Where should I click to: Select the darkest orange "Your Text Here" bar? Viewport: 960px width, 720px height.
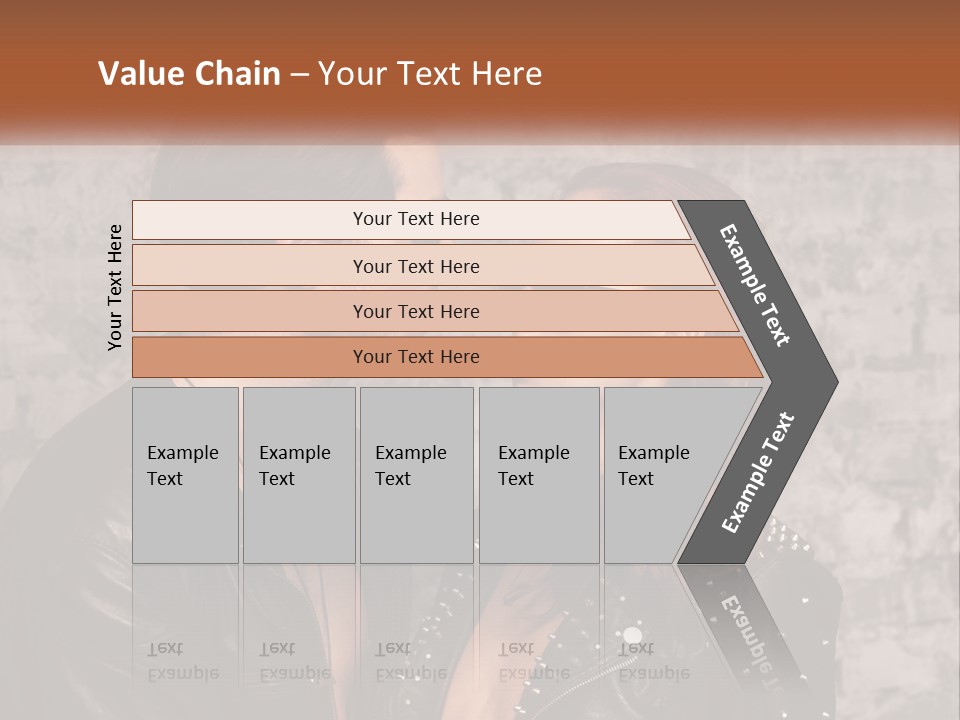[415, 357]
